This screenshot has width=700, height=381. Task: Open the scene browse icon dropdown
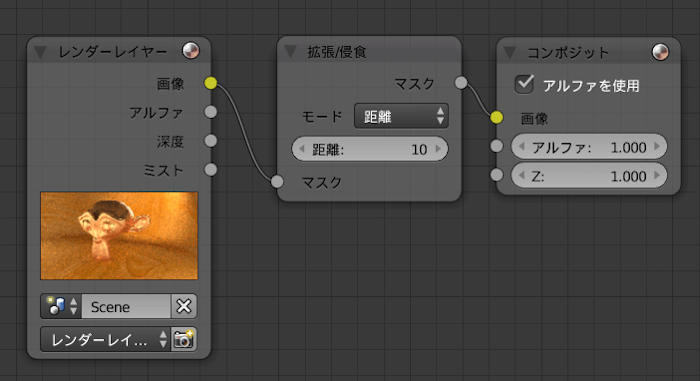[x=61, y=306]
